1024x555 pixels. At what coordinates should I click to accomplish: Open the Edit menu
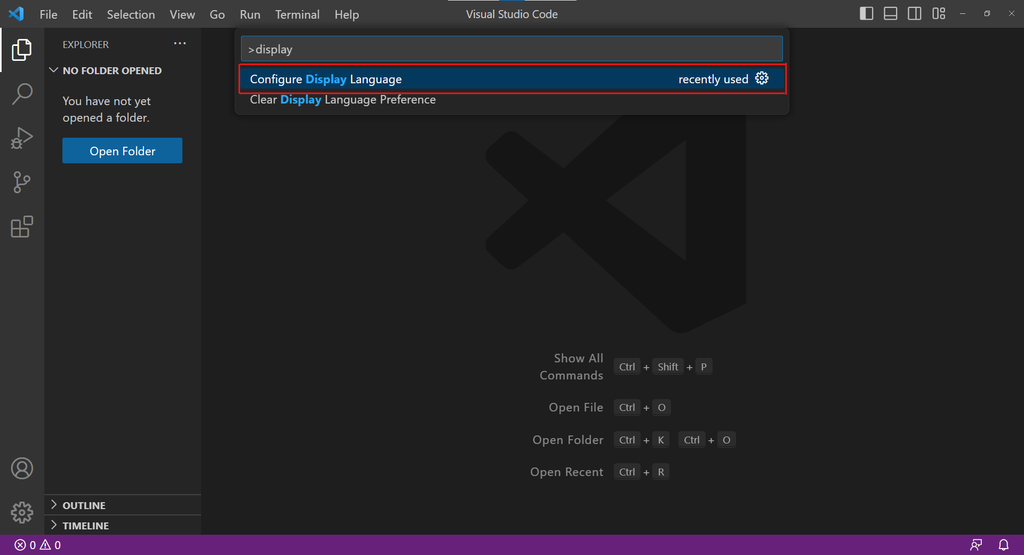(82, 14)
